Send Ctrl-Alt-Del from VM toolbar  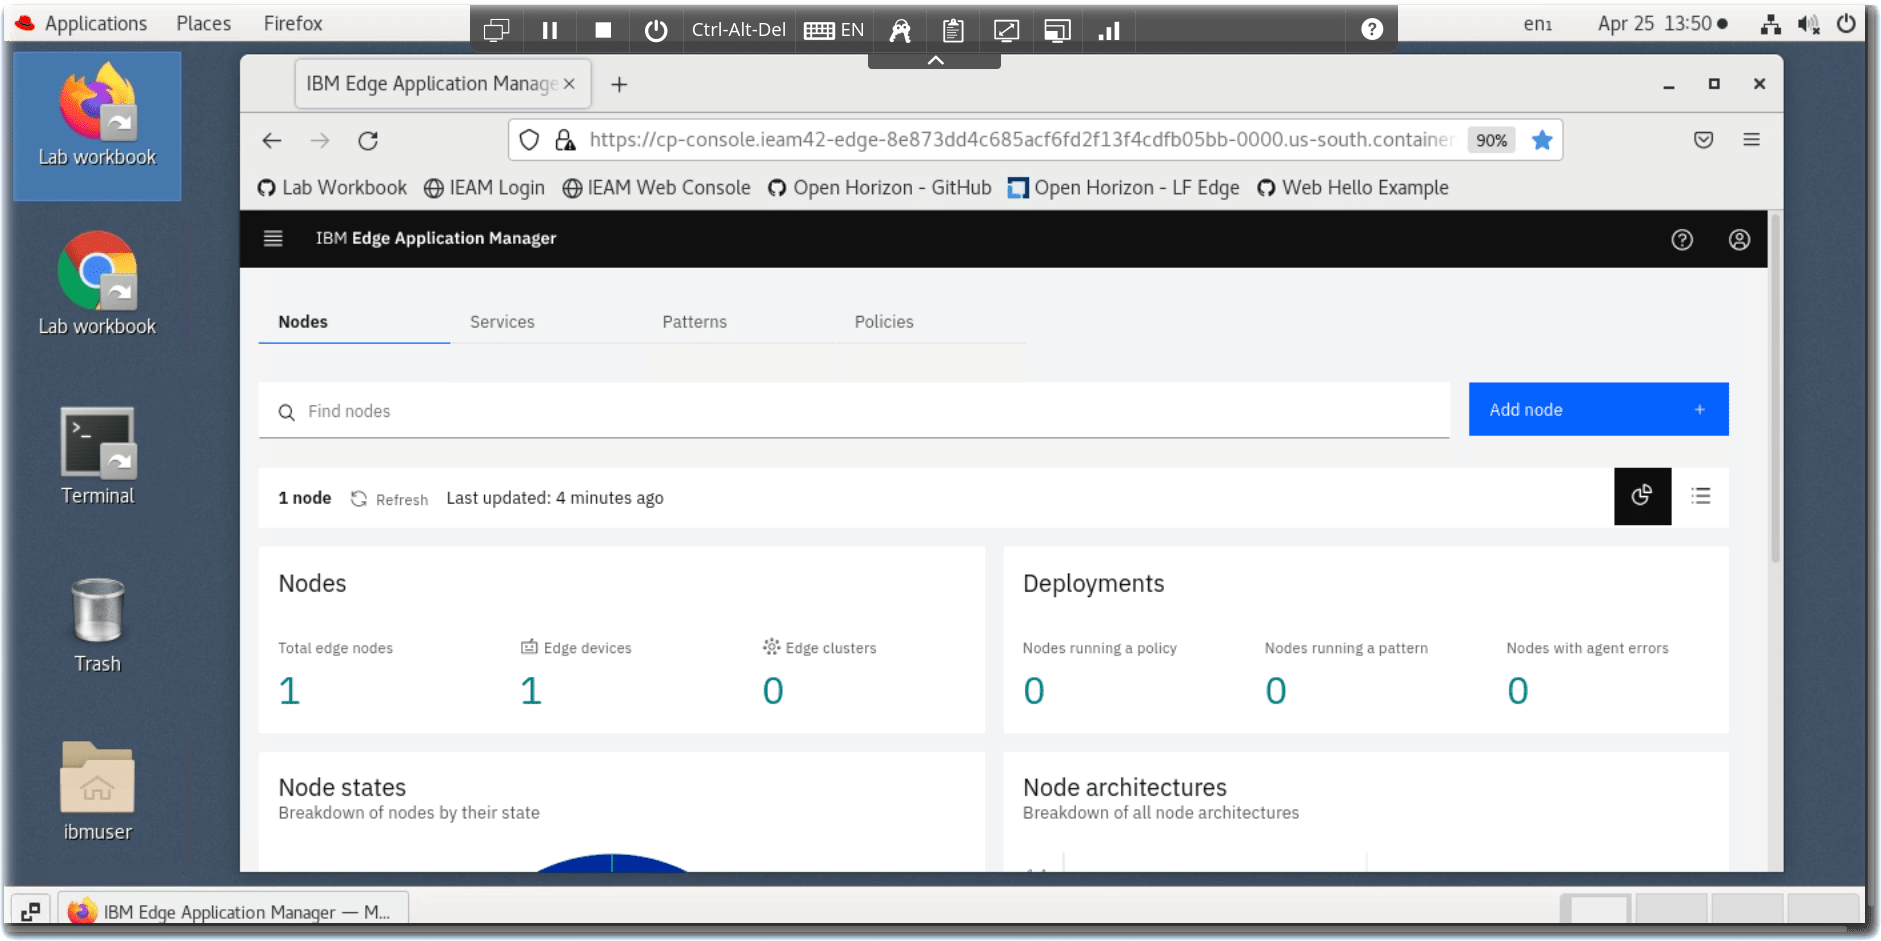738,30
